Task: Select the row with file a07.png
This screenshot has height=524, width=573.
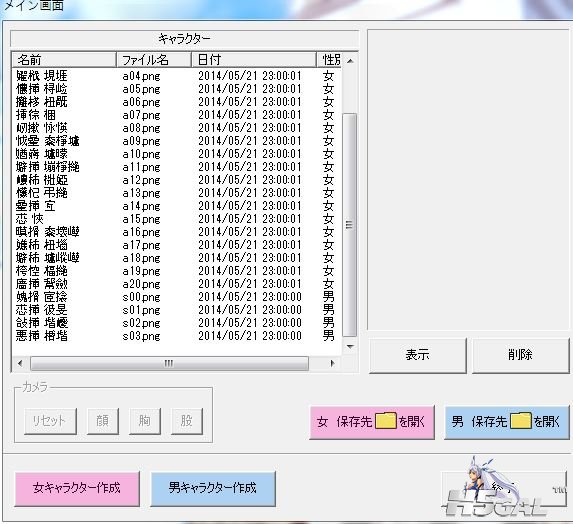Action: tap(177, 115)
